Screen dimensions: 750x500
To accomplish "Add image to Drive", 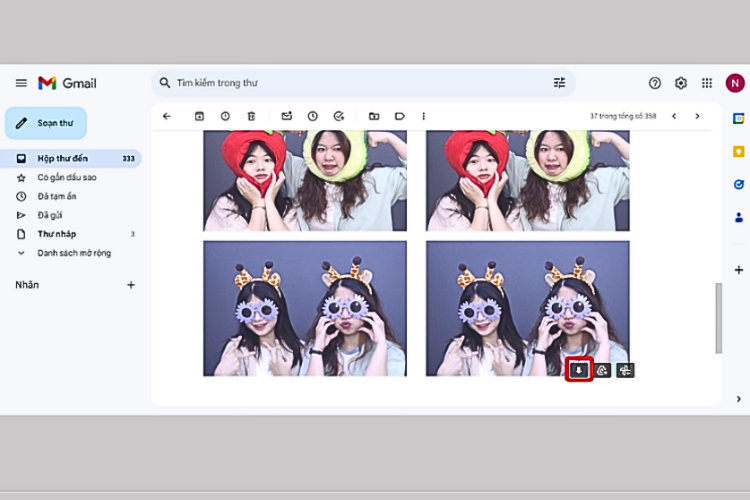I will pos(602,370).
